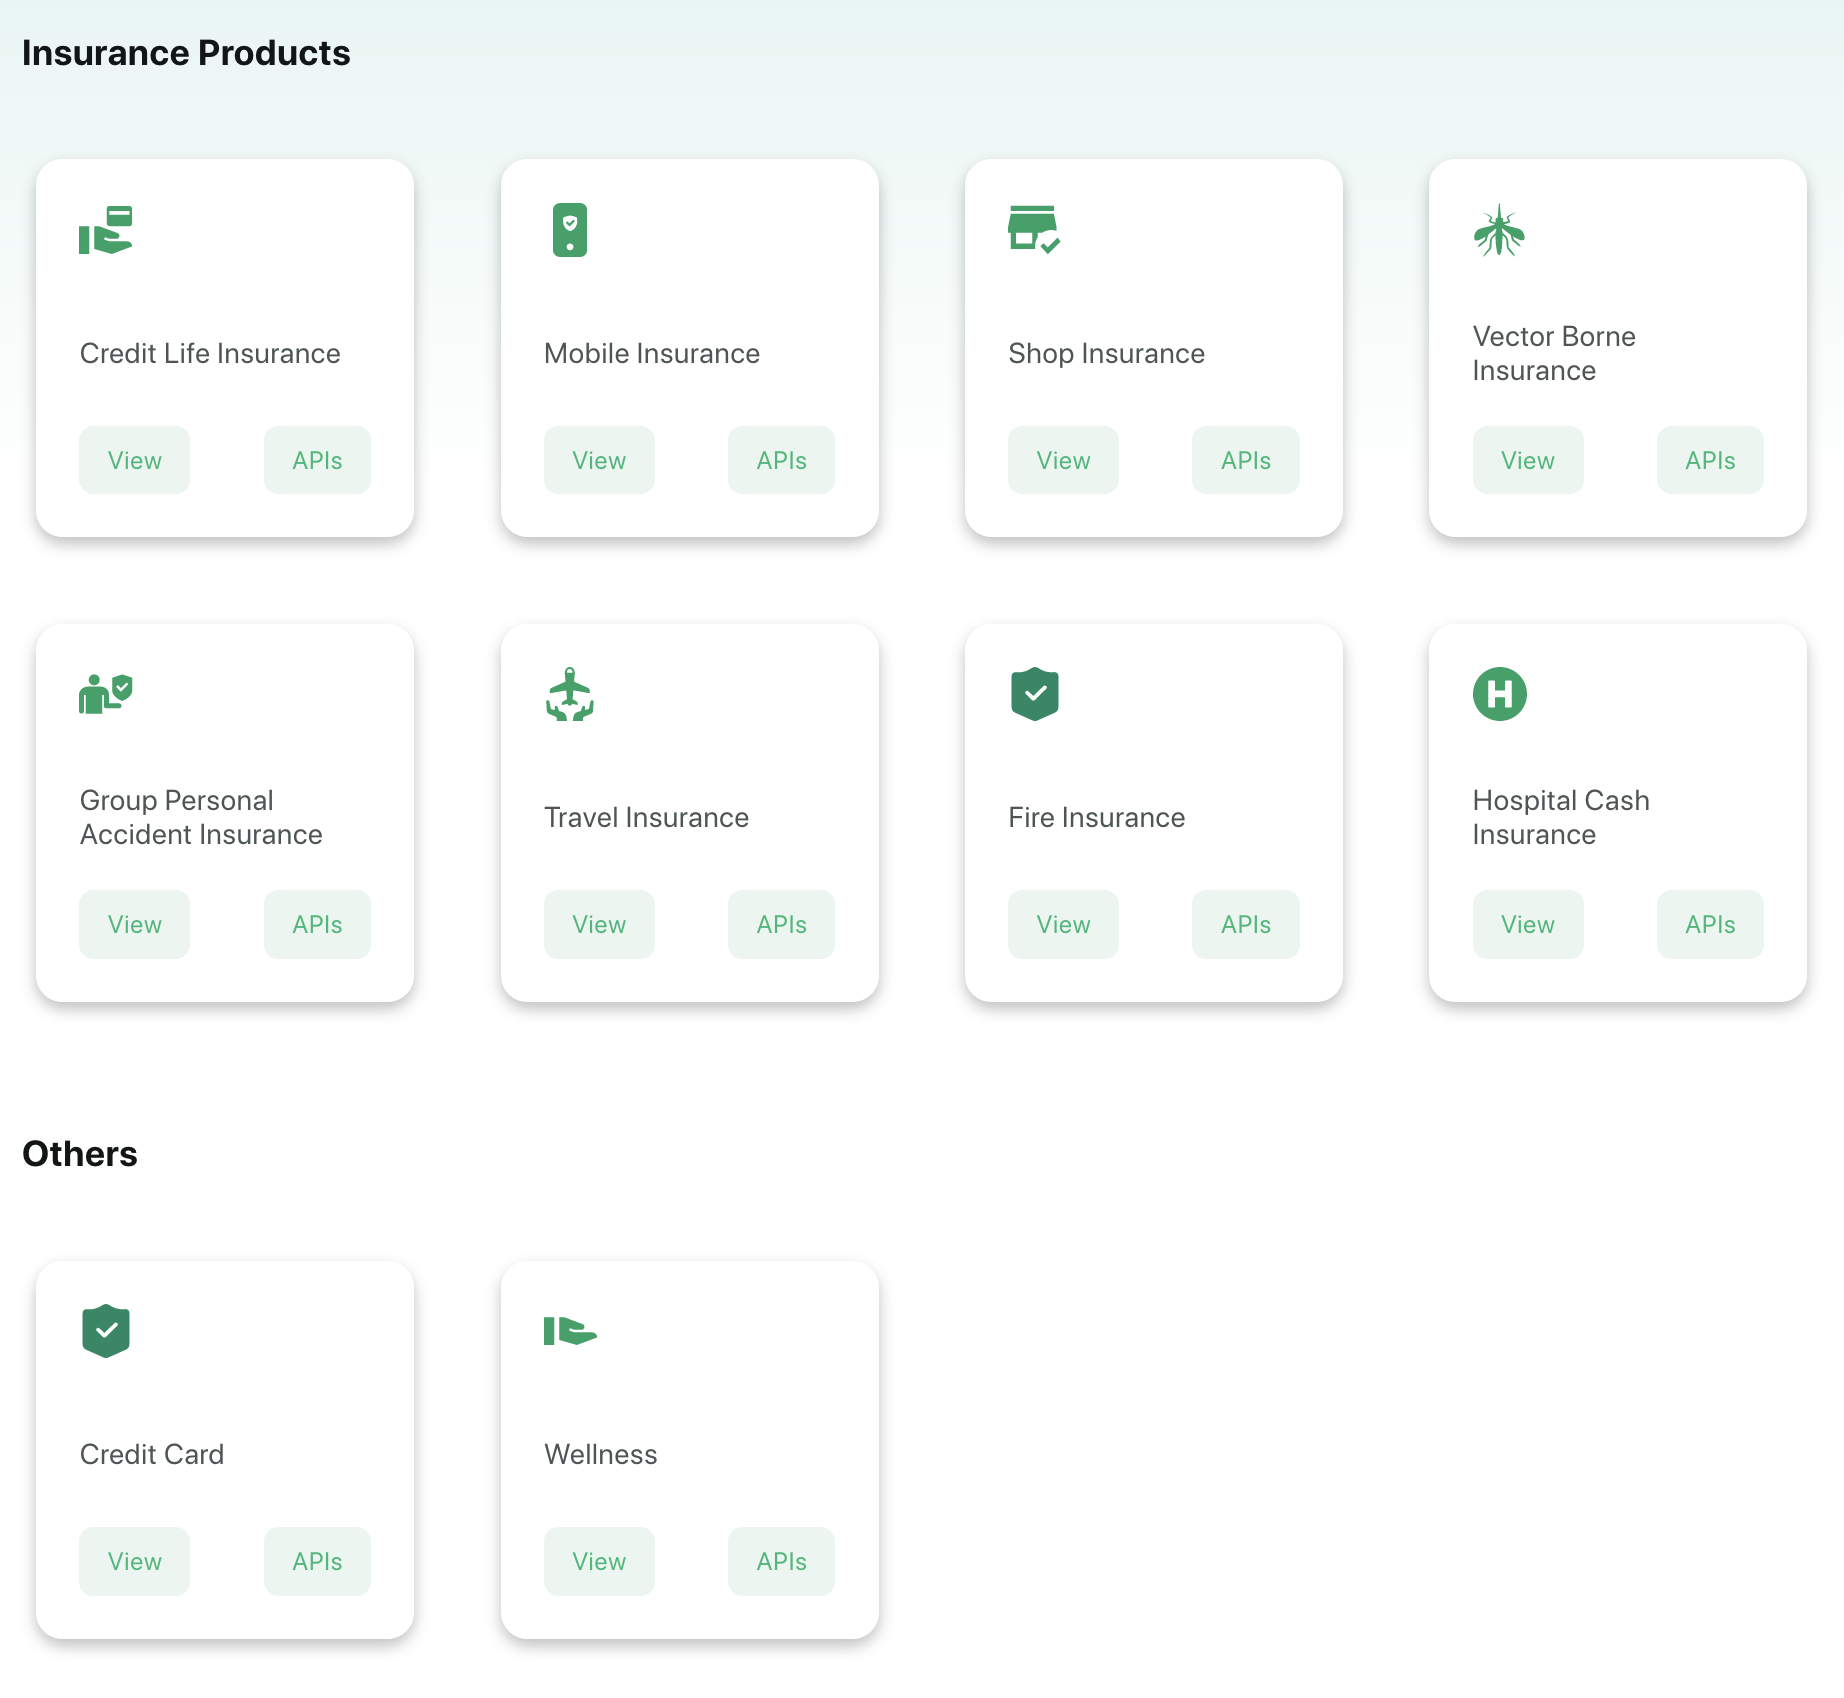This screenshot has width=1844, height=1698.
Task: View the Mobile Insurance product
Action: [x=599, y=460]
